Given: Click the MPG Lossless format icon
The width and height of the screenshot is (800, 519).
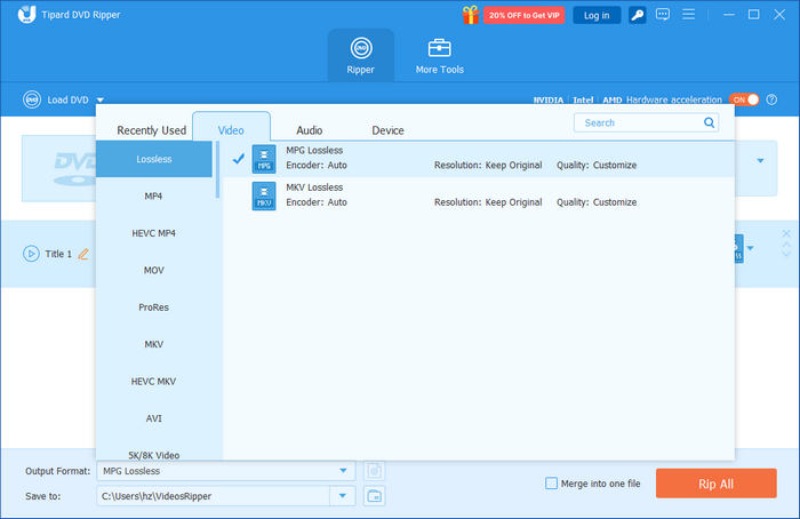Looking at the screenshot, I should tap(264, 159).
